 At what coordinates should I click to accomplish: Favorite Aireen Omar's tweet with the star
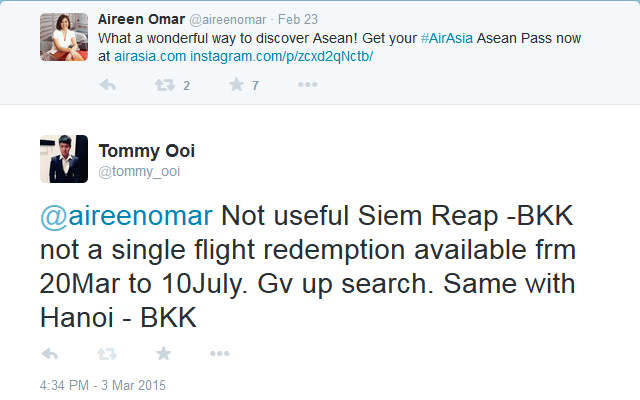click(x=236, y=86)
